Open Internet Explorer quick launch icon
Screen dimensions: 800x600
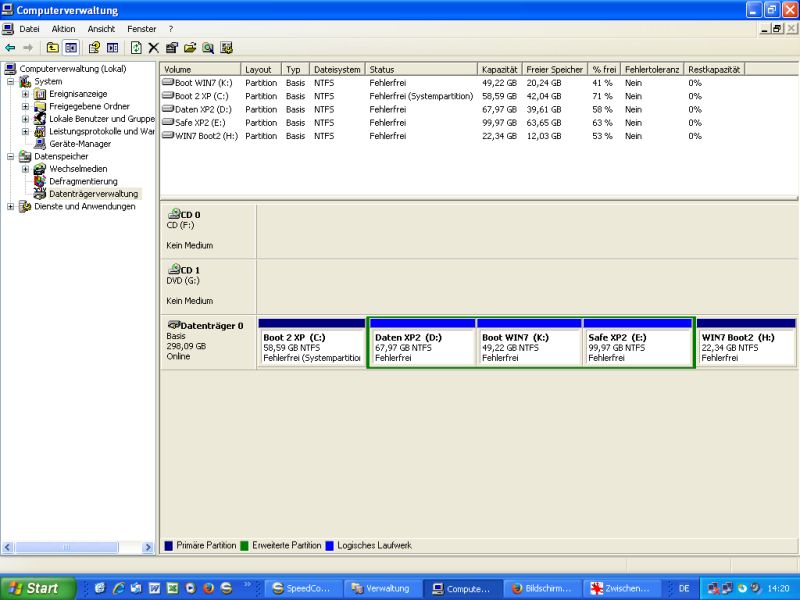click(118, 588)
